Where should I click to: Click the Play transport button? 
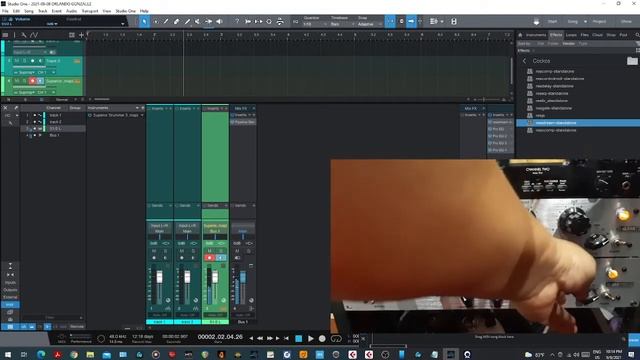pos(311,338)
